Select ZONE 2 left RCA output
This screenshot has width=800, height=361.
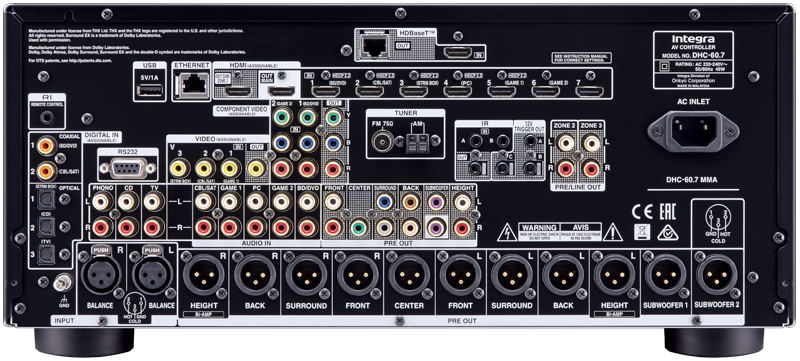pos(566,142)
